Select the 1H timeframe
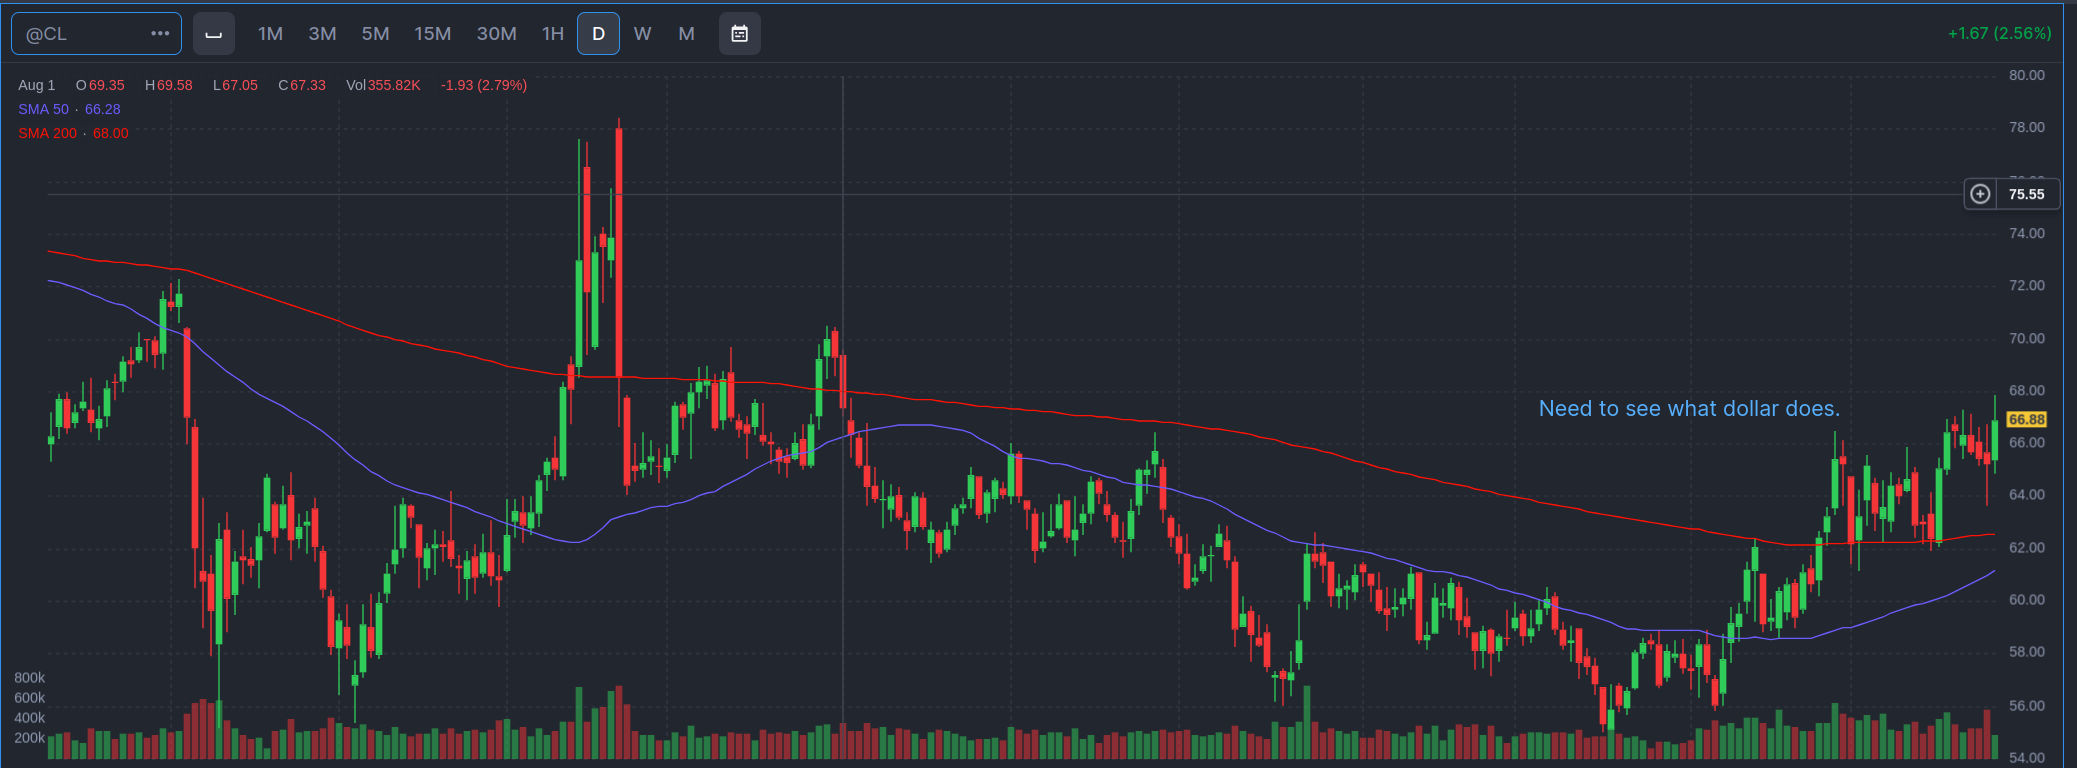 point(552,33)
